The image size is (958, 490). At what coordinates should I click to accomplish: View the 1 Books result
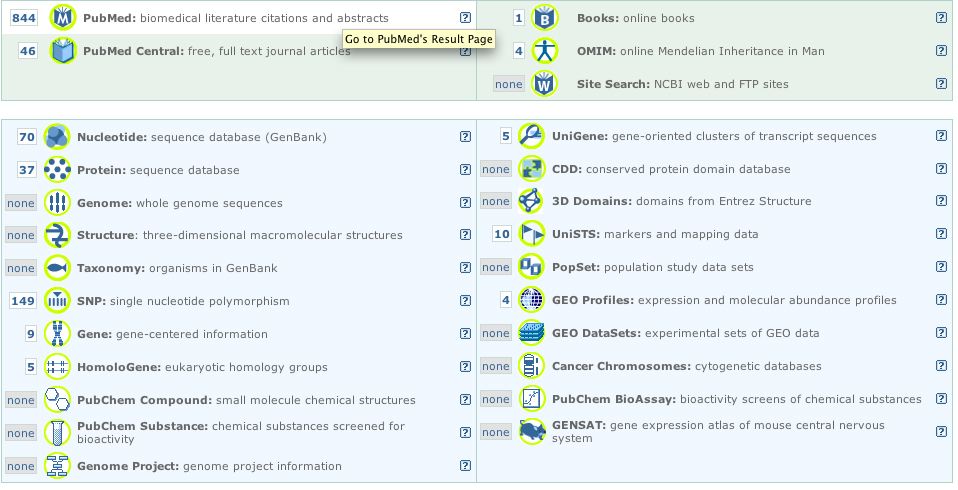click(x=519, y=18)
